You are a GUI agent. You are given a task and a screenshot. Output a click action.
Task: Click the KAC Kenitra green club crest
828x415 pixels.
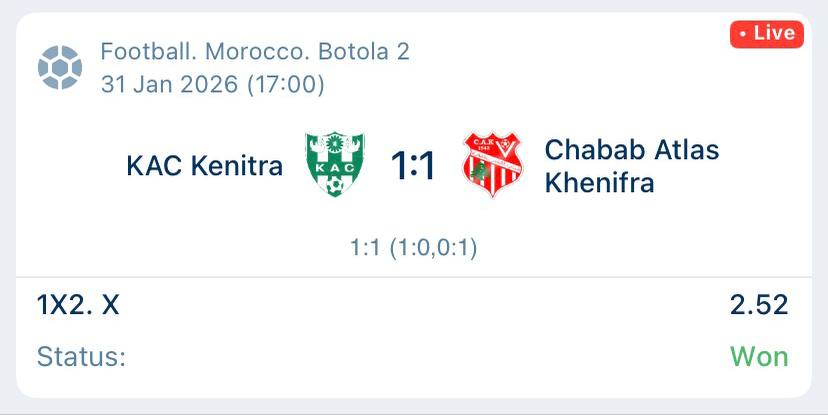tap(335, 165)
